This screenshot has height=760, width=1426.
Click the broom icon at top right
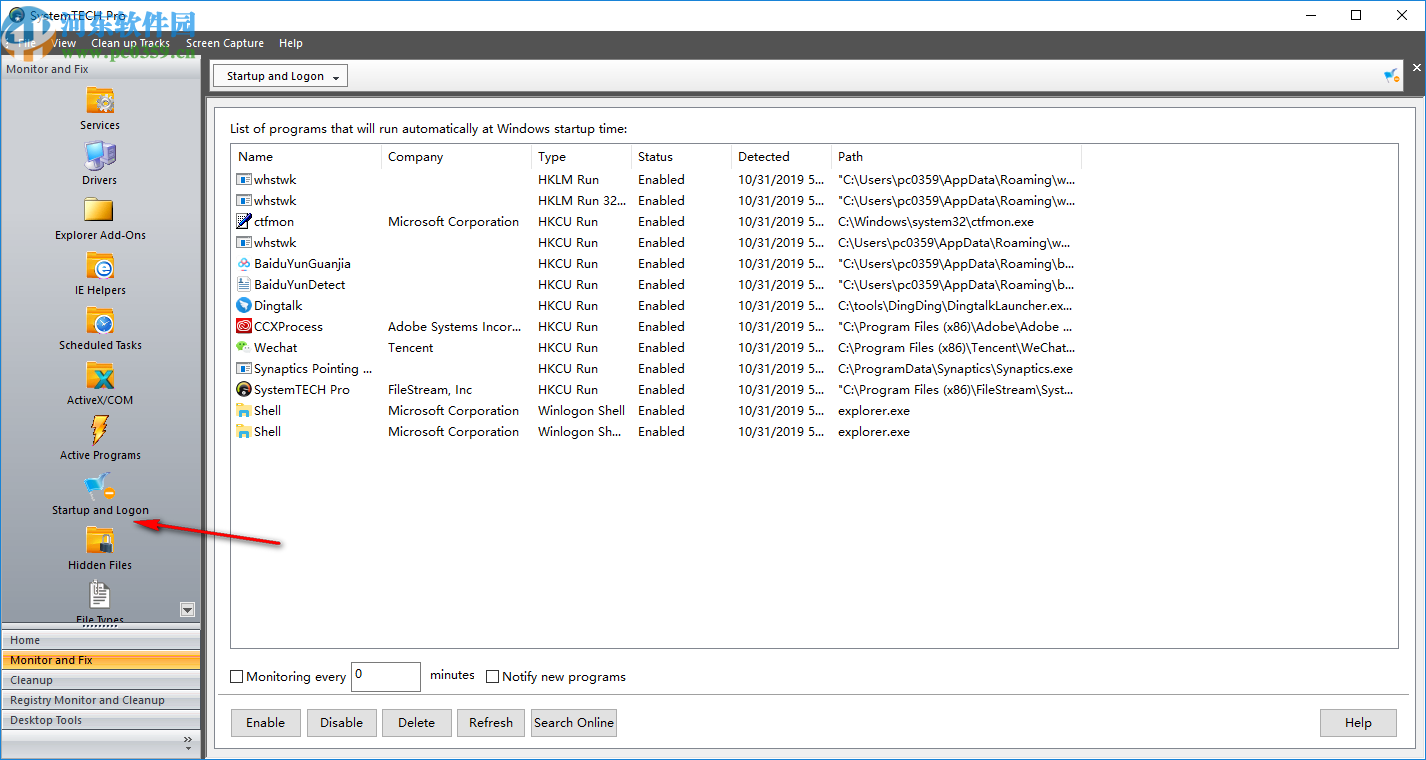click(x=1391, y=76)
